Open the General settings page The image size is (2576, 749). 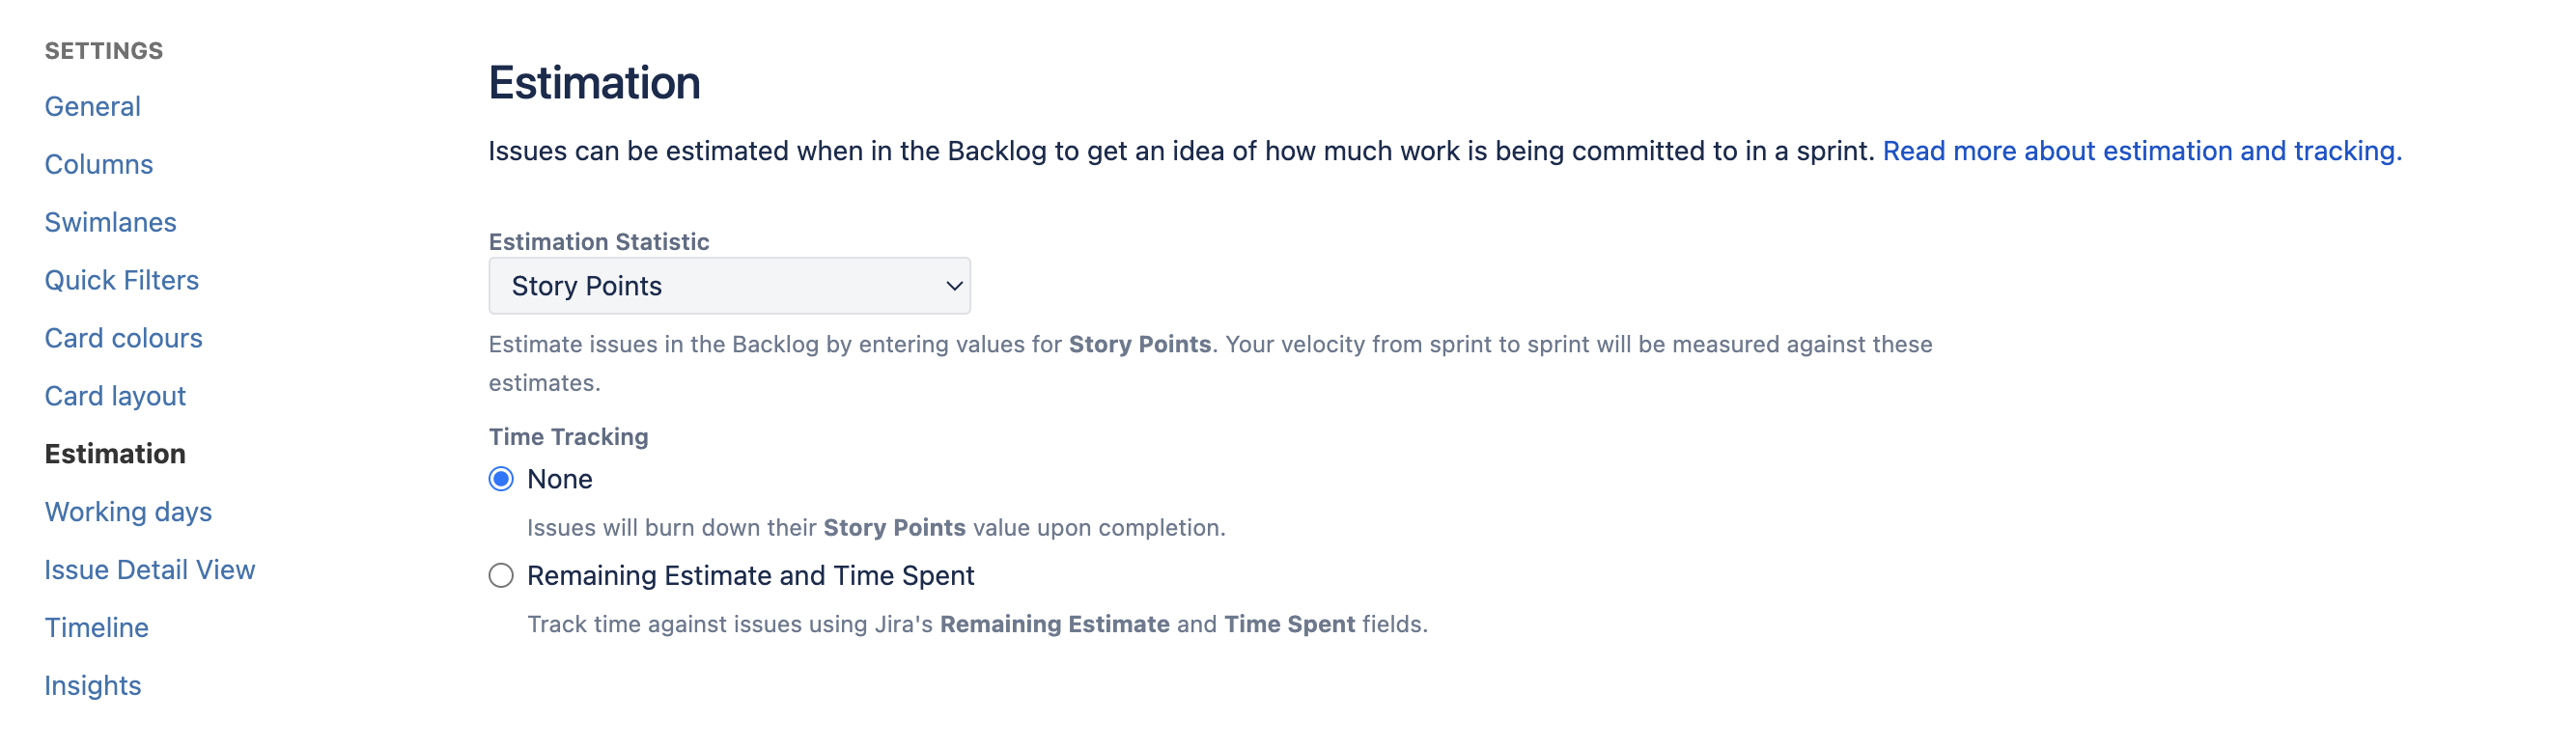click(92, 106)
